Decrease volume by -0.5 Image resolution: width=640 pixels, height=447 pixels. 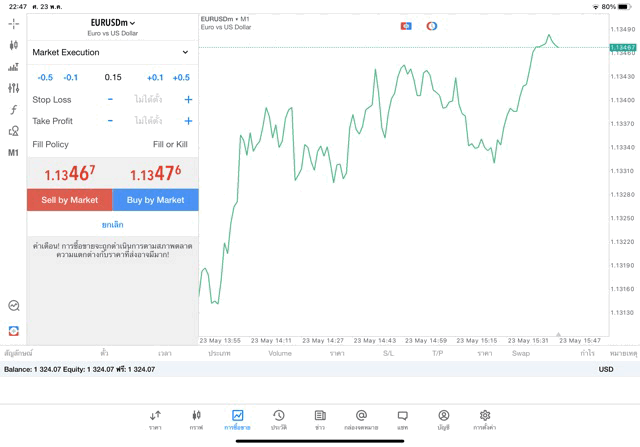point(45,77)
